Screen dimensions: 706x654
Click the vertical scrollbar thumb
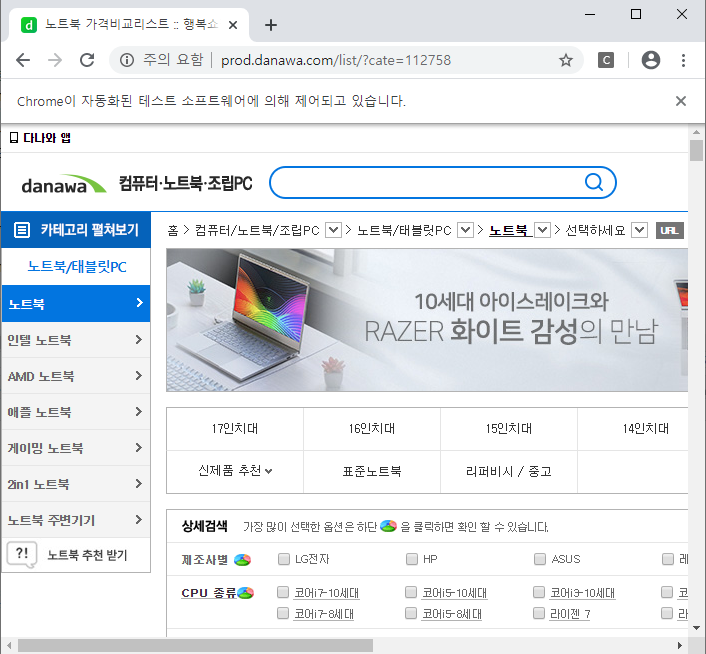pyautogui.click(x=696, y=150)
